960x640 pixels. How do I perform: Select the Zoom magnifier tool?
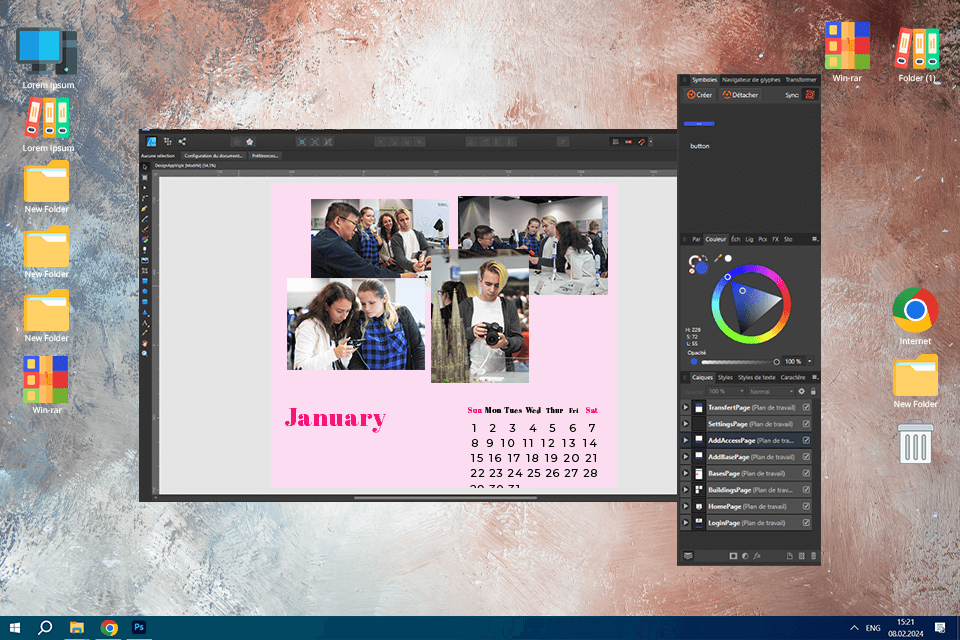tap(146, 353)
